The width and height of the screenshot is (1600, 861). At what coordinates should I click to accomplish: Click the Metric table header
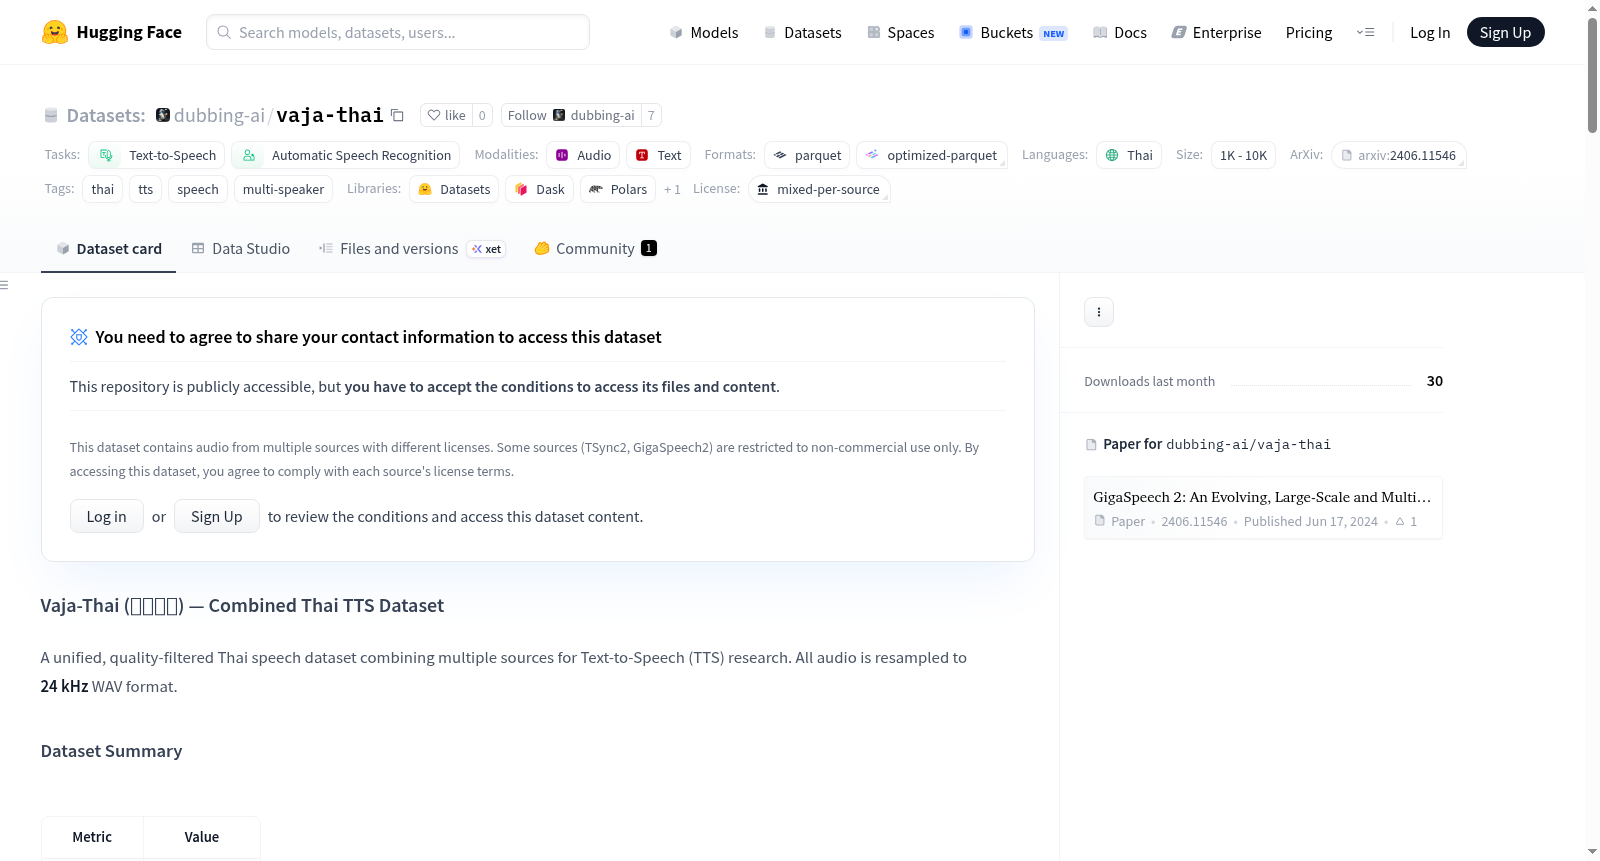click(92, 837)
